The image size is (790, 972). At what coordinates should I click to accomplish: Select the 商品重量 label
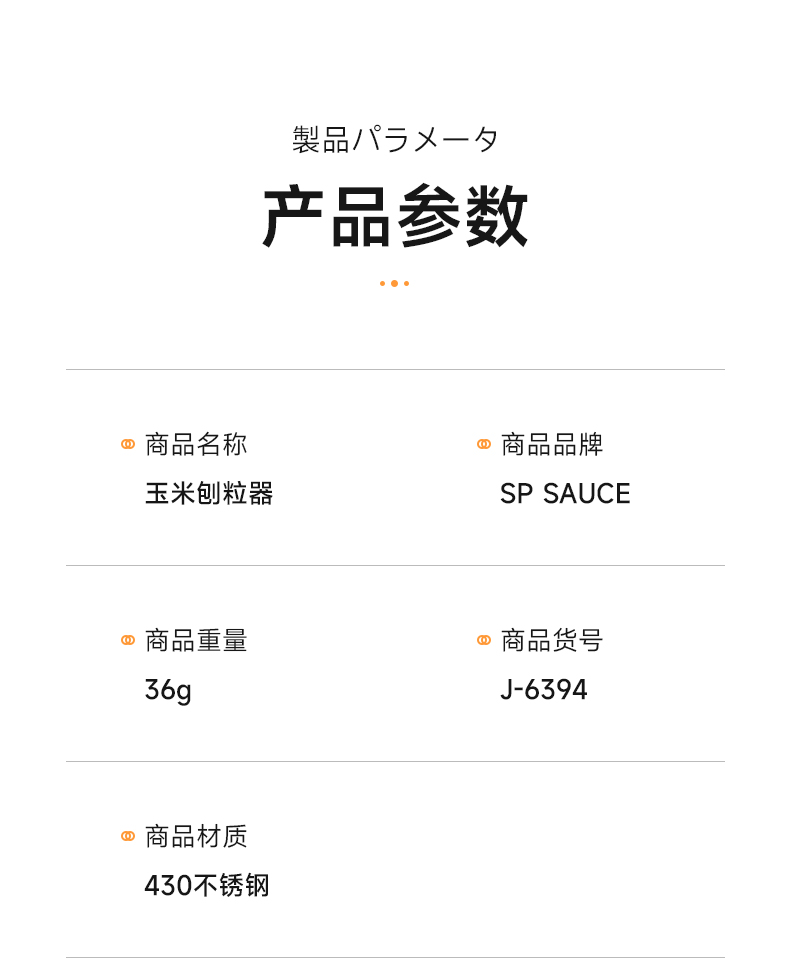pyautogui.click(x=196, y=640)
